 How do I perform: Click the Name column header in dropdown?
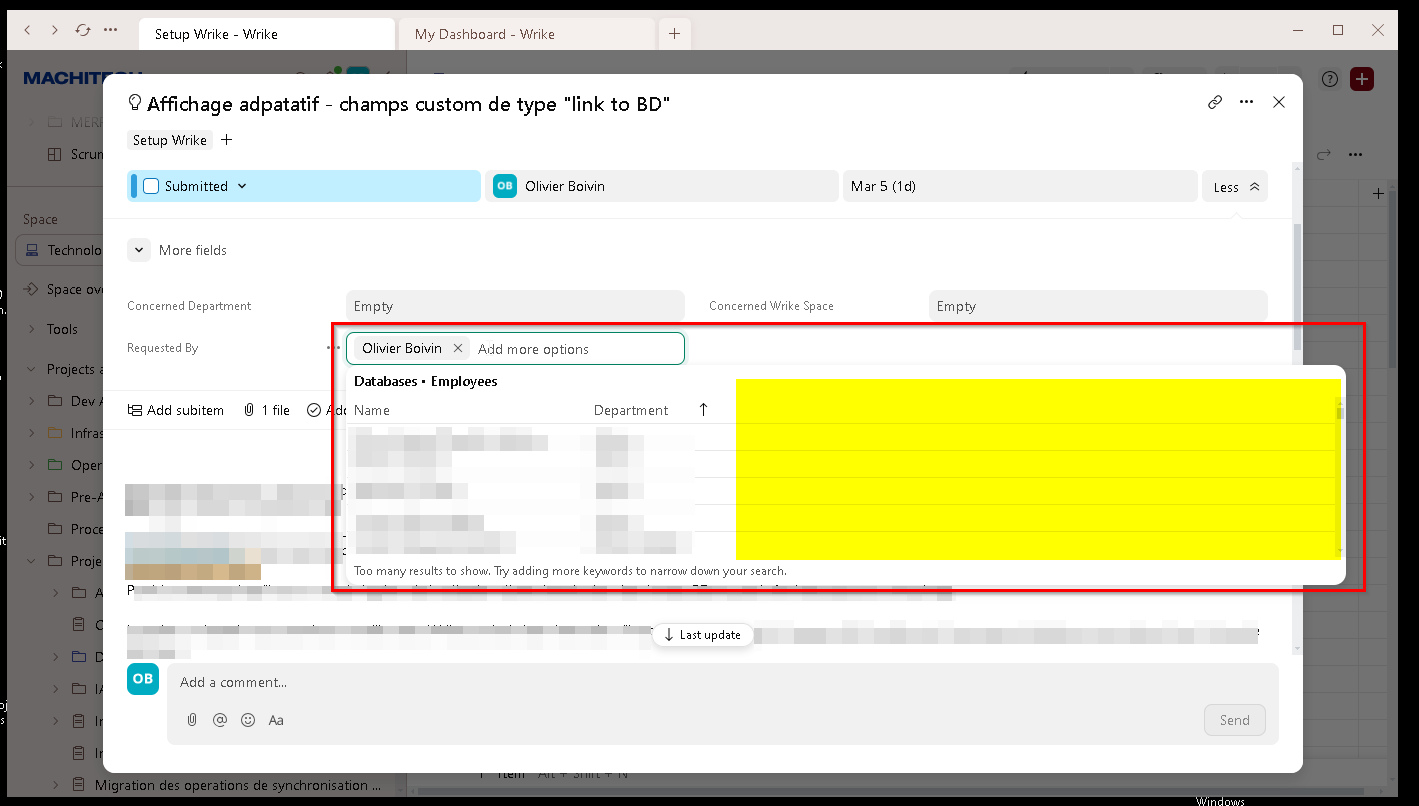(x=372, y=410)
